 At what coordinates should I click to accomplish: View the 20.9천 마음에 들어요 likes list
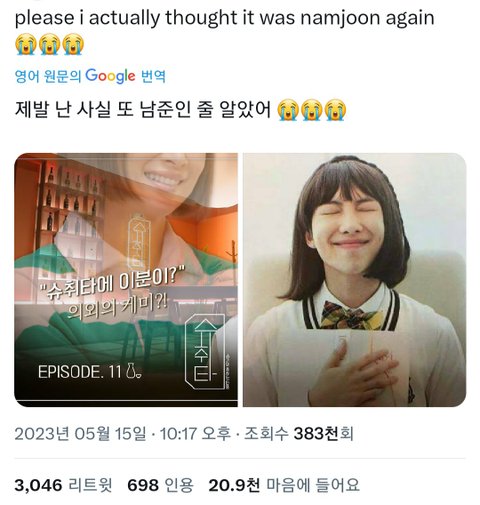pyautogui.click(x=284, y=485)
